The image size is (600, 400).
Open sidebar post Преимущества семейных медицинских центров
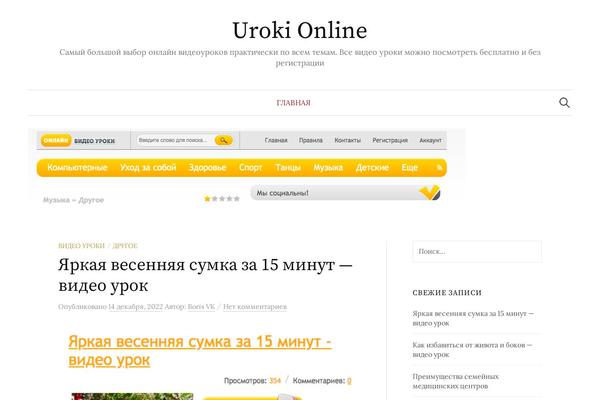(456, 381)
